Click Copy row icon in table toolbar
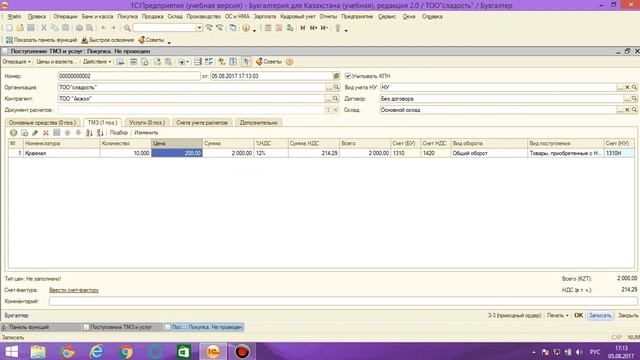 24,133
